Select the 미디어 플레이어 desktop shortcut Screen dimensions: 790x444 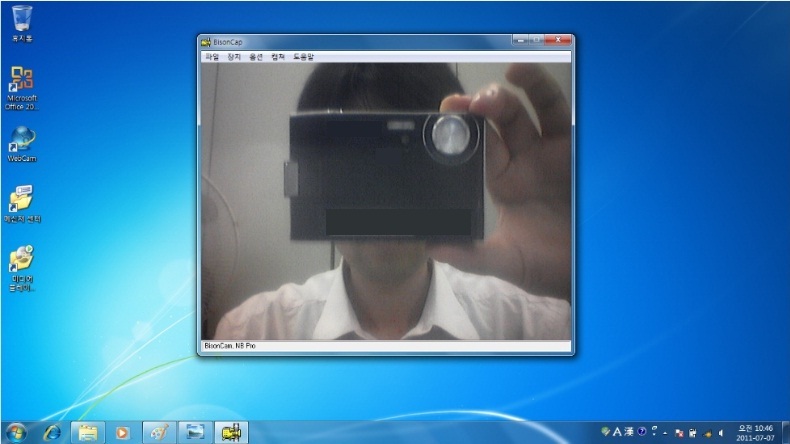[22, 268]
